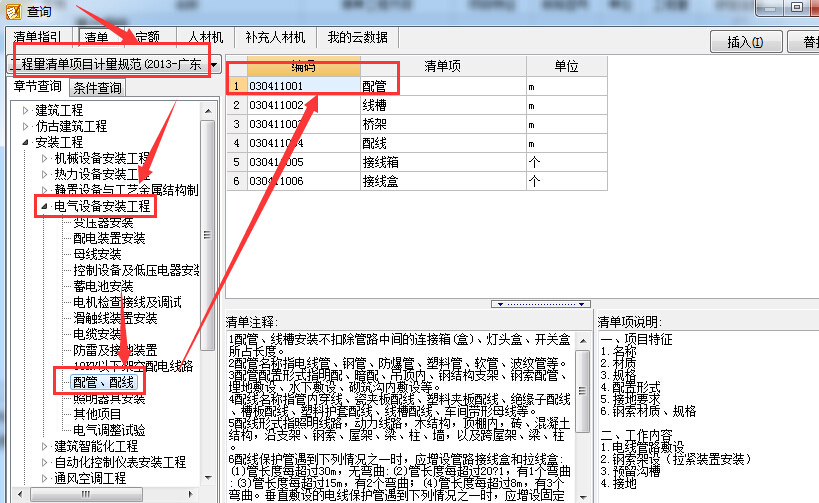This screenshot has width=819, height=503.
Task: Select 电气调整试验 tree item
Action: [x=109, y=430]
